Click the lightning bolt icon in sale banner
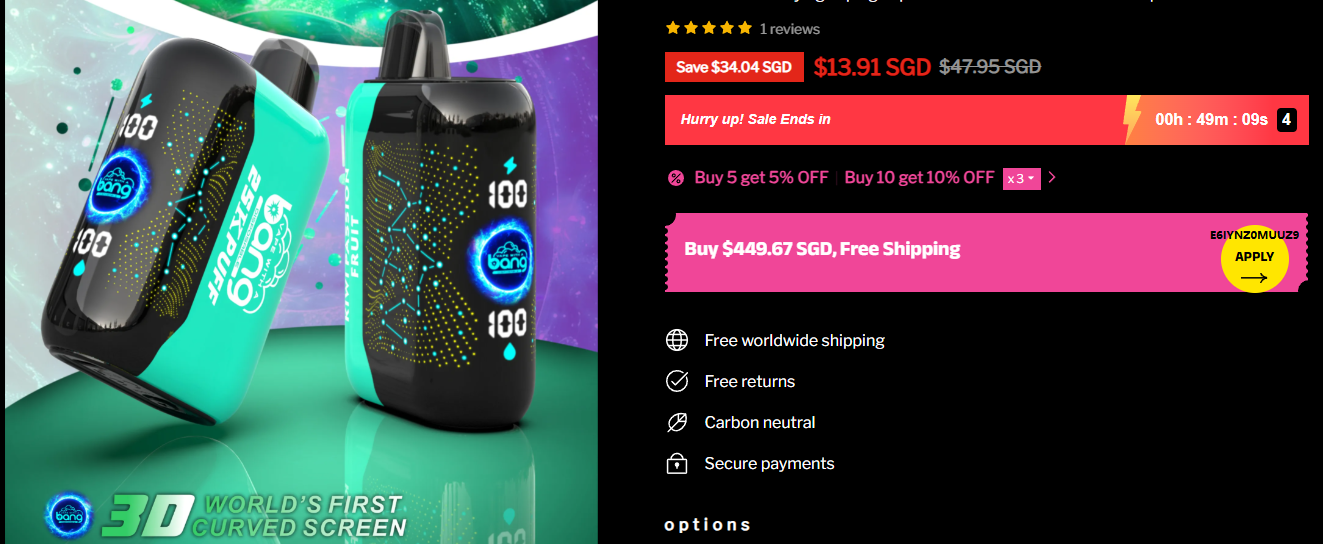Image resolution: width=1323 pixels, height=544 pixels. click(1133, 119)
